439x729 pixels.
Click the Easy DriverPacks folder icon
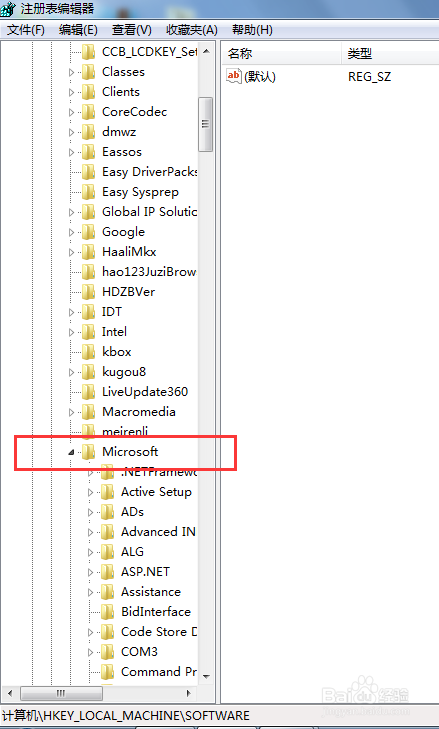(x=88, y=172)
